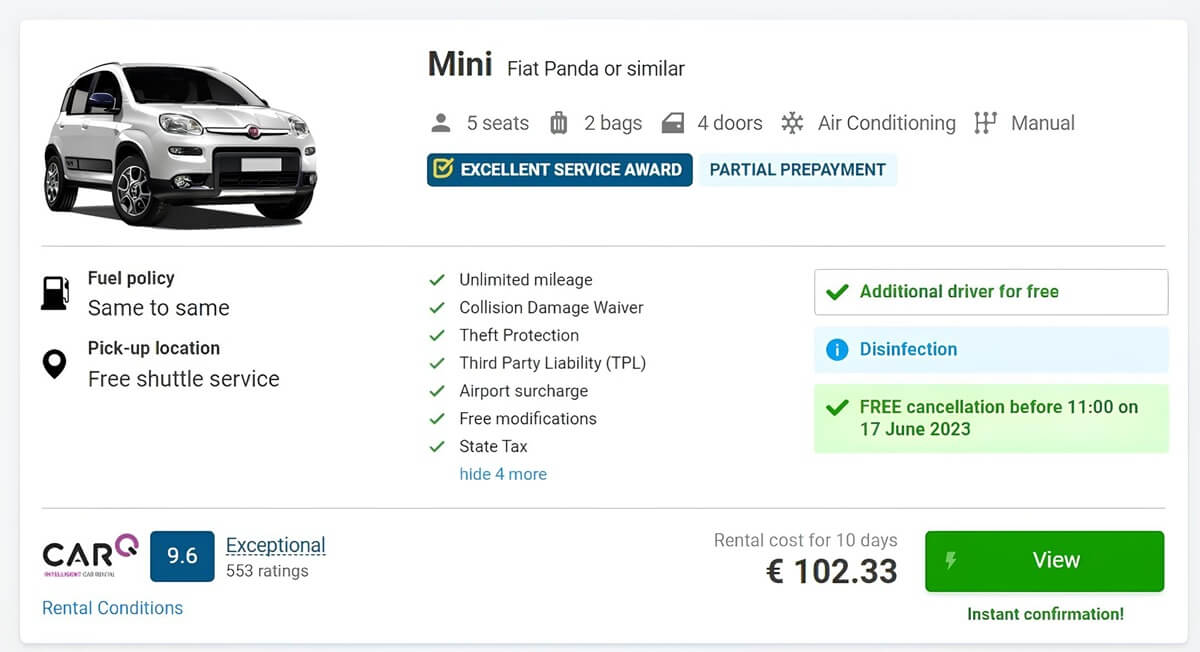Collapse the list with hide 4 more

[x=503, y=474]
